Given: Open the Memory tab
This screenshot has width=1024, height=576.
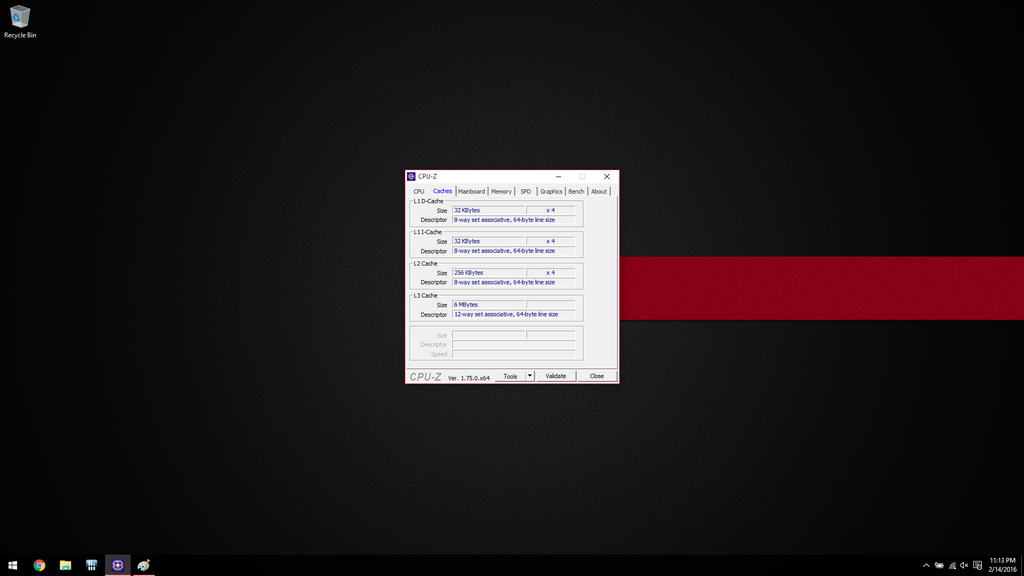Looking at the screenshot, I should (502, 191).
